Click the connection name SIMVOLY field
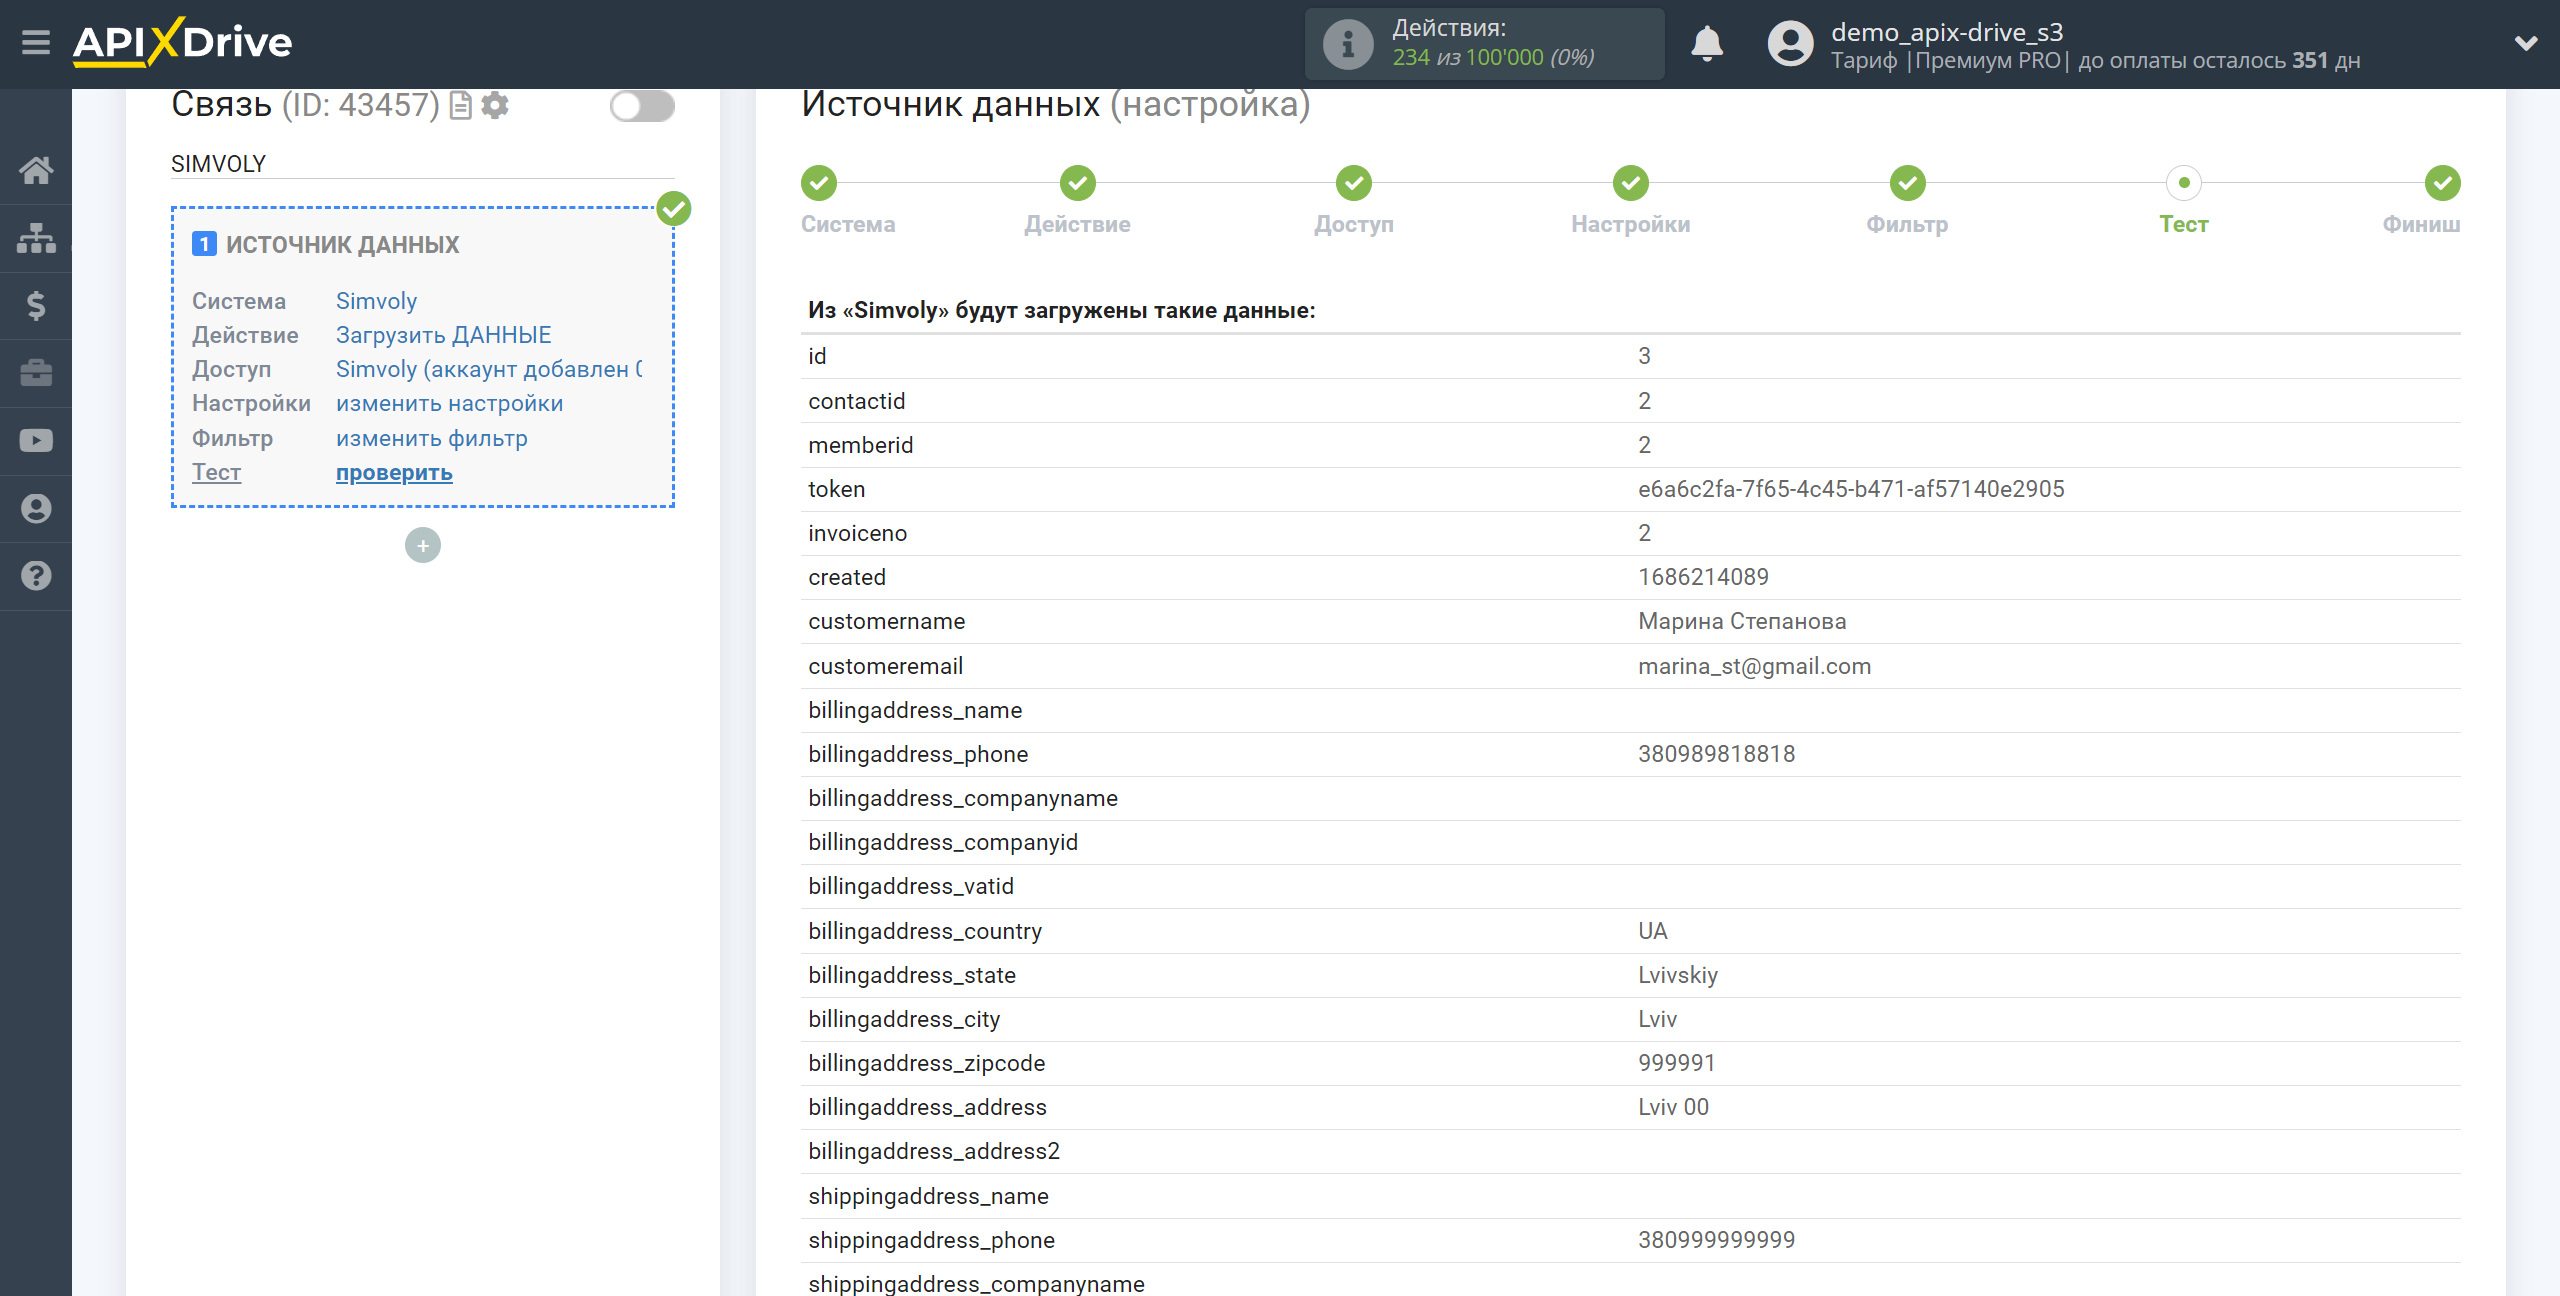 tap(422, 164)
